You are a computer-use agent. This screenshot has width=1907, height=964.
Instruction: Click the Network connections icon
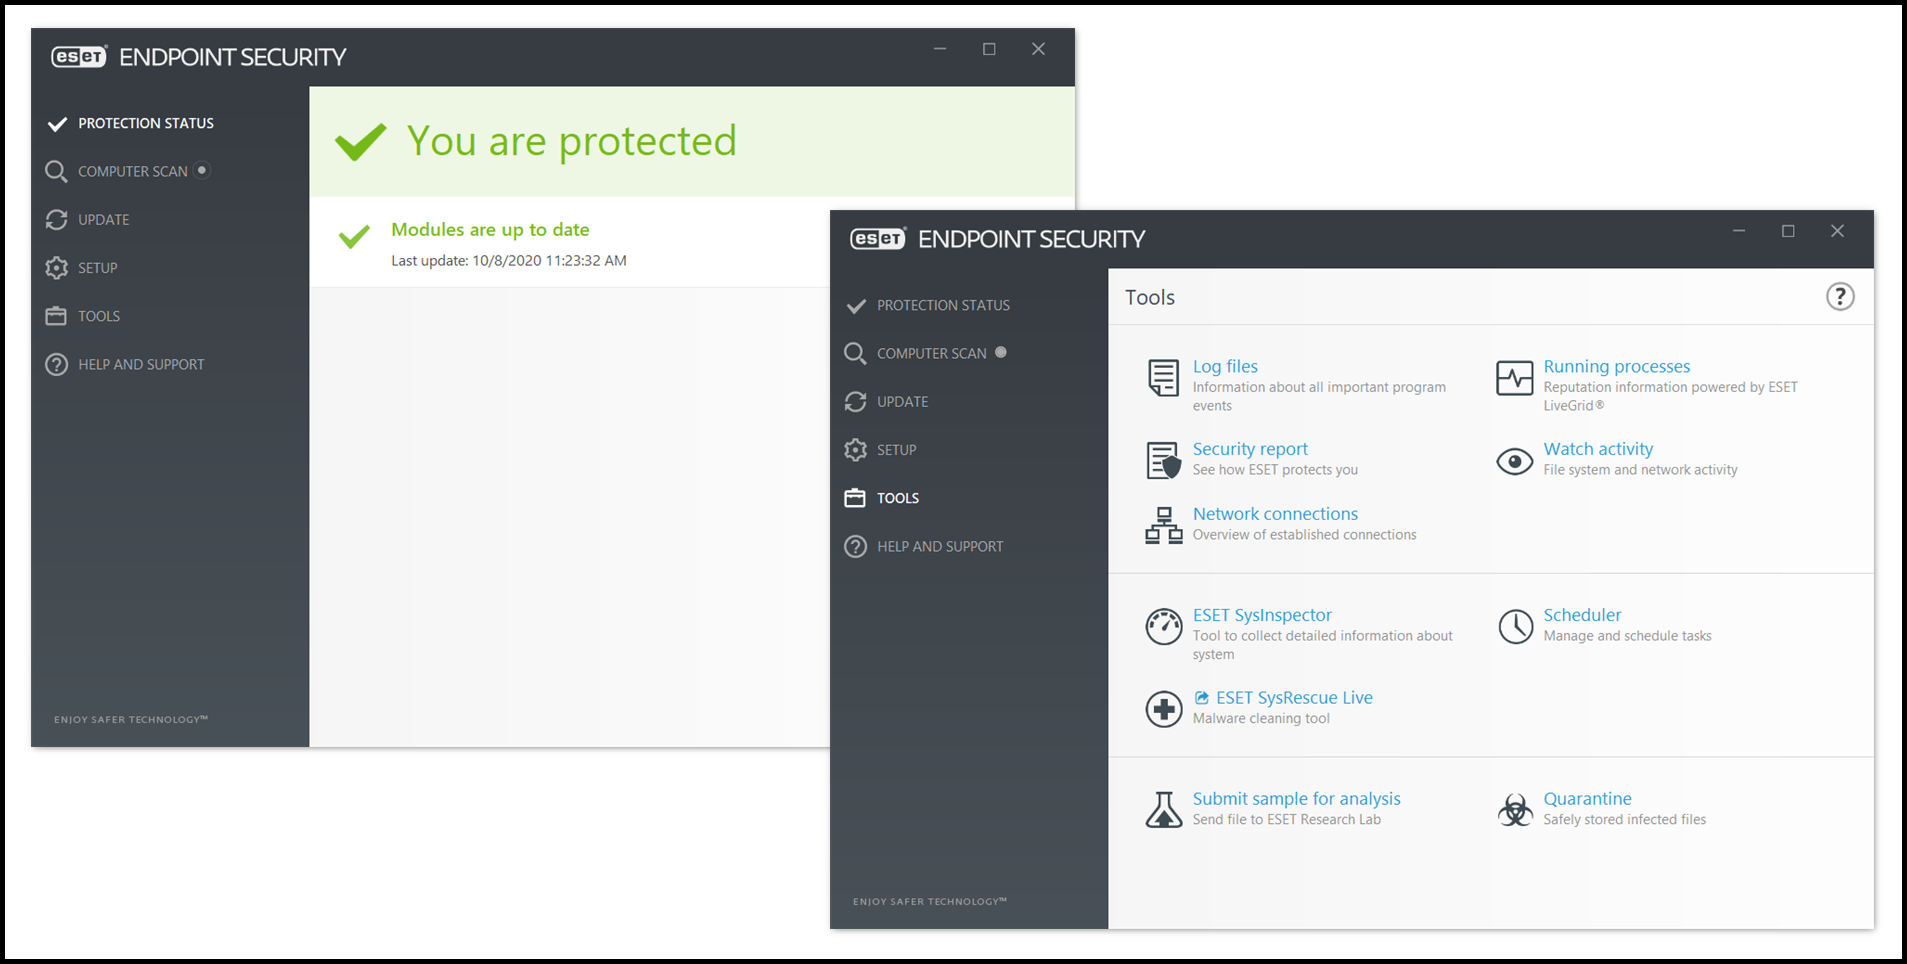1163,525
